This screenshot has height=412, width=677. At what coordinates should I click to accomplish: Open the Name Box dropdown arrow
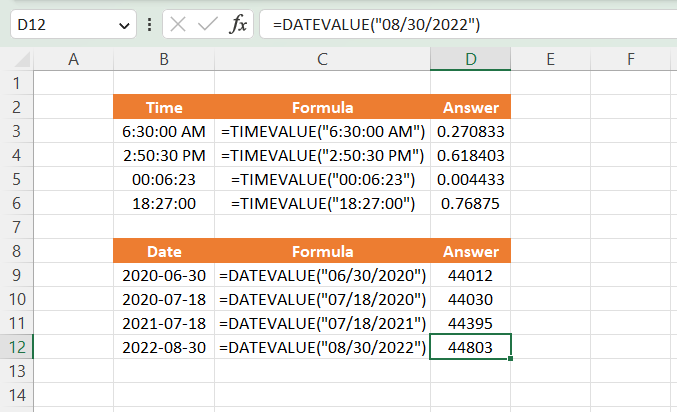click(x=125, y=25)
